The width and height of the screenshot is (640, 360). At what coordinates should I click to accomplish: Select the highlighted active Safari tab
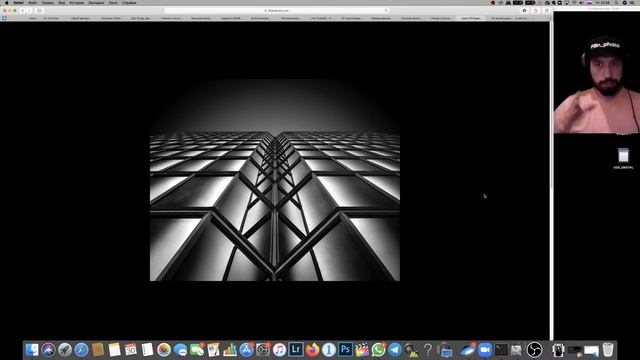click(471, 18)
